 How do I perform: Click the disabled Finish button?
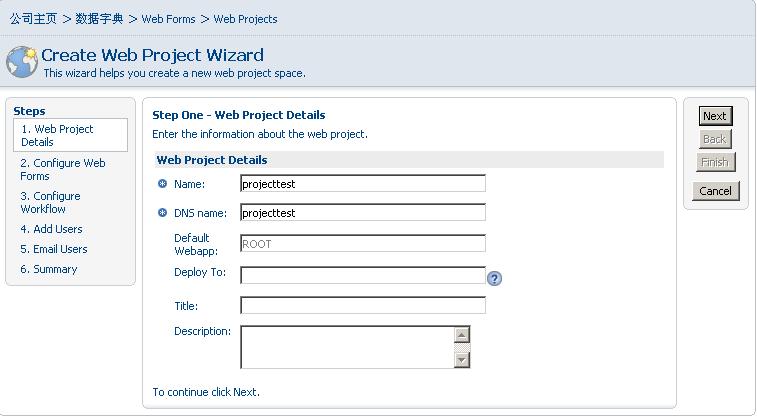715,162
